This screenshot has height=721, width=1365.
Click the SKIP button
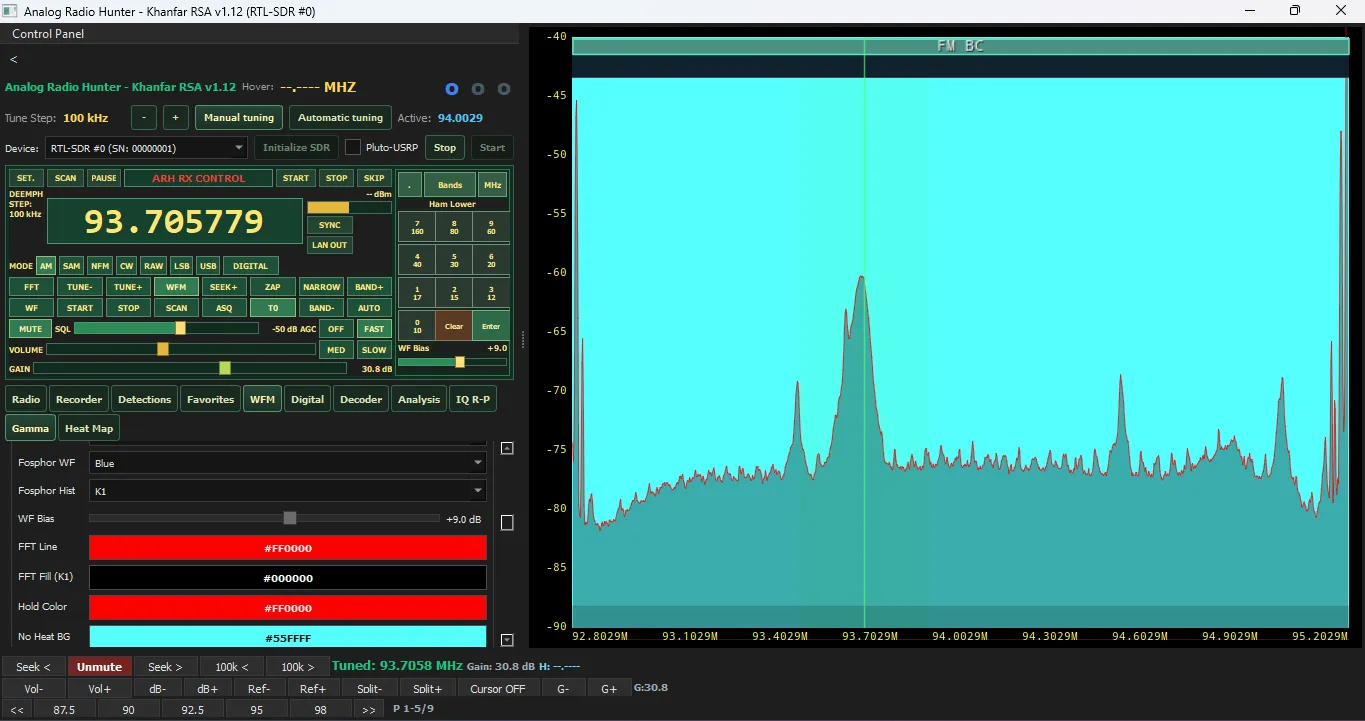pos(374,178)
